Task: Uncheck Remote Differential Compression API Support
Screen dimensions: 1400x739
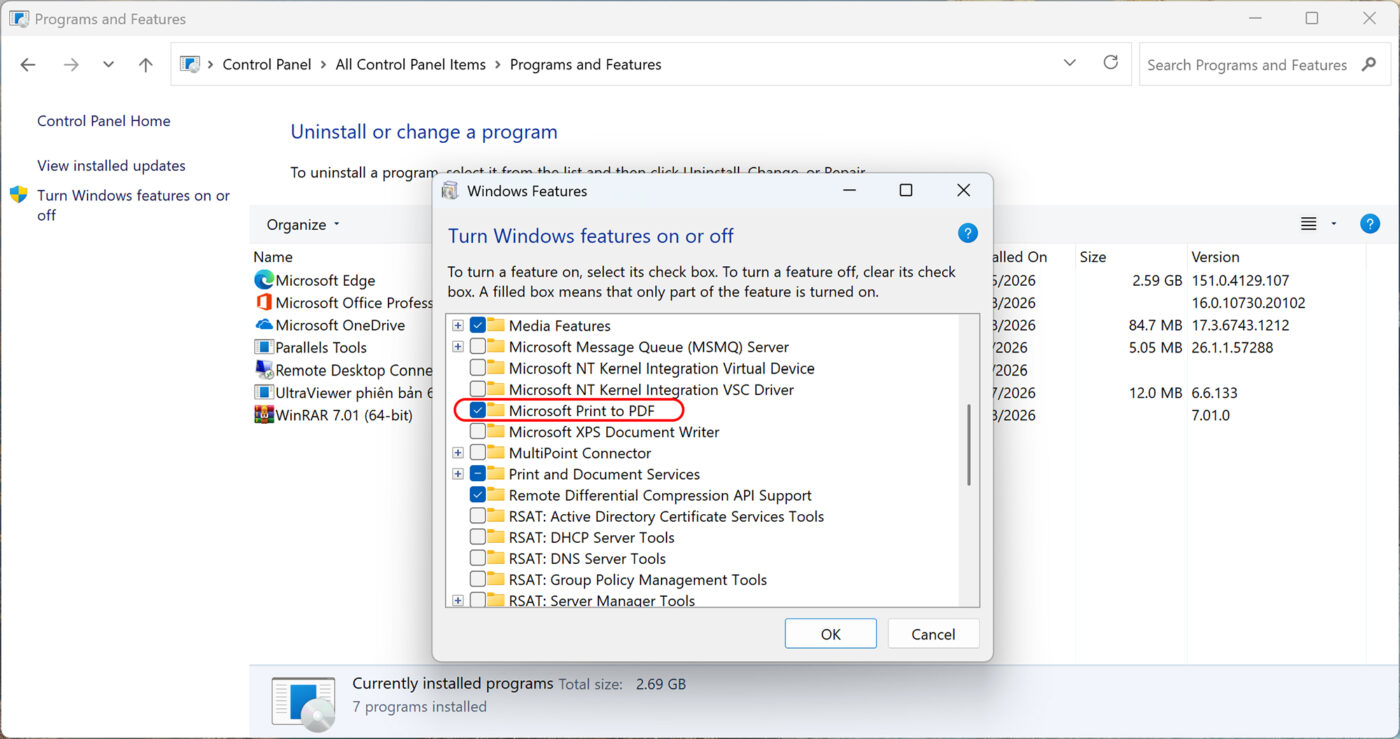Action: point(478,495)
